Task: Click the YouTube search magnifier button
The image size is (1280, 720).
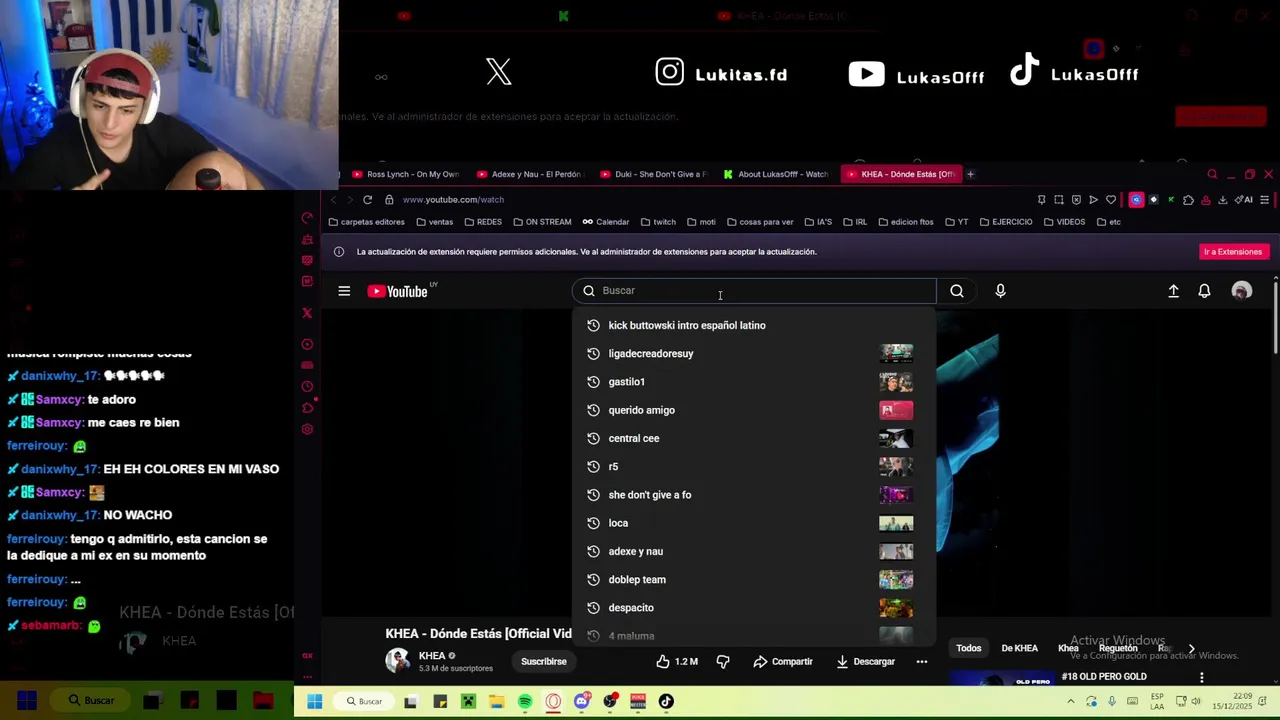Action: 957,291
